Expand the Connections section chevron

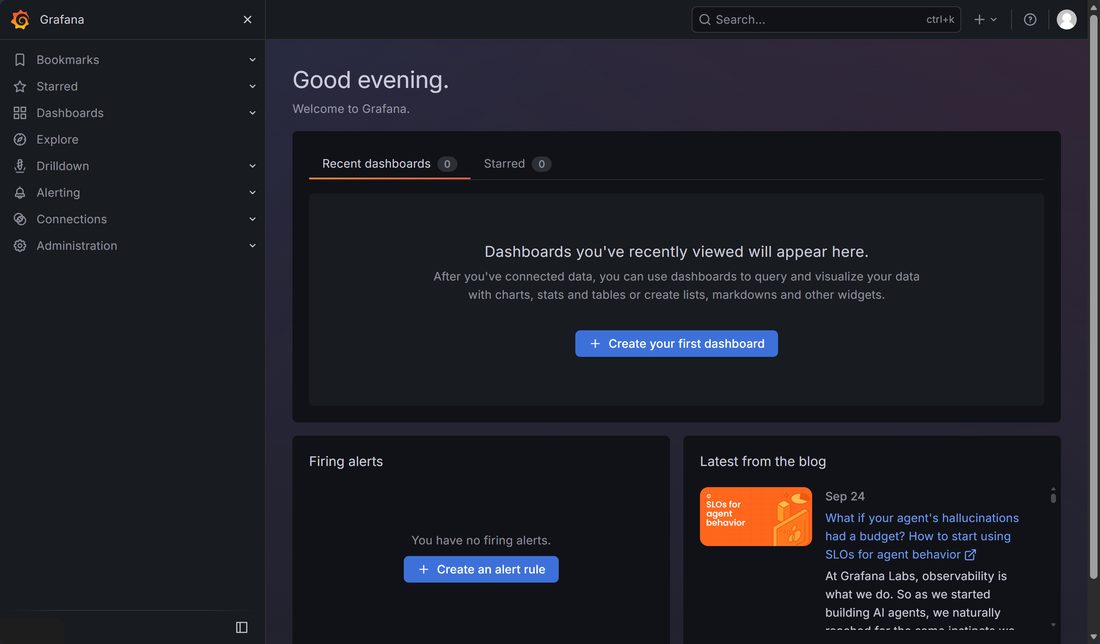click(253, 219)
